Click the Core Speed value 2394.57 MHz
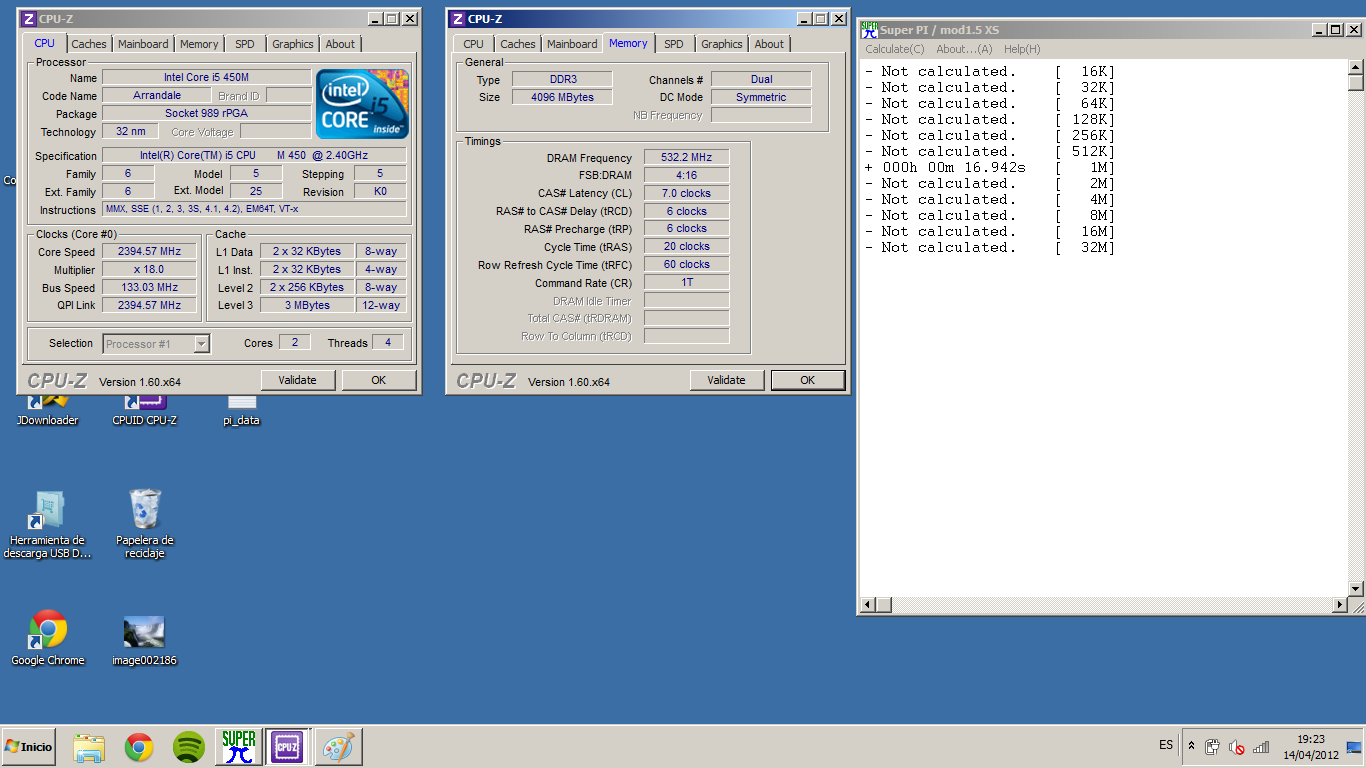 click(150, 252)
